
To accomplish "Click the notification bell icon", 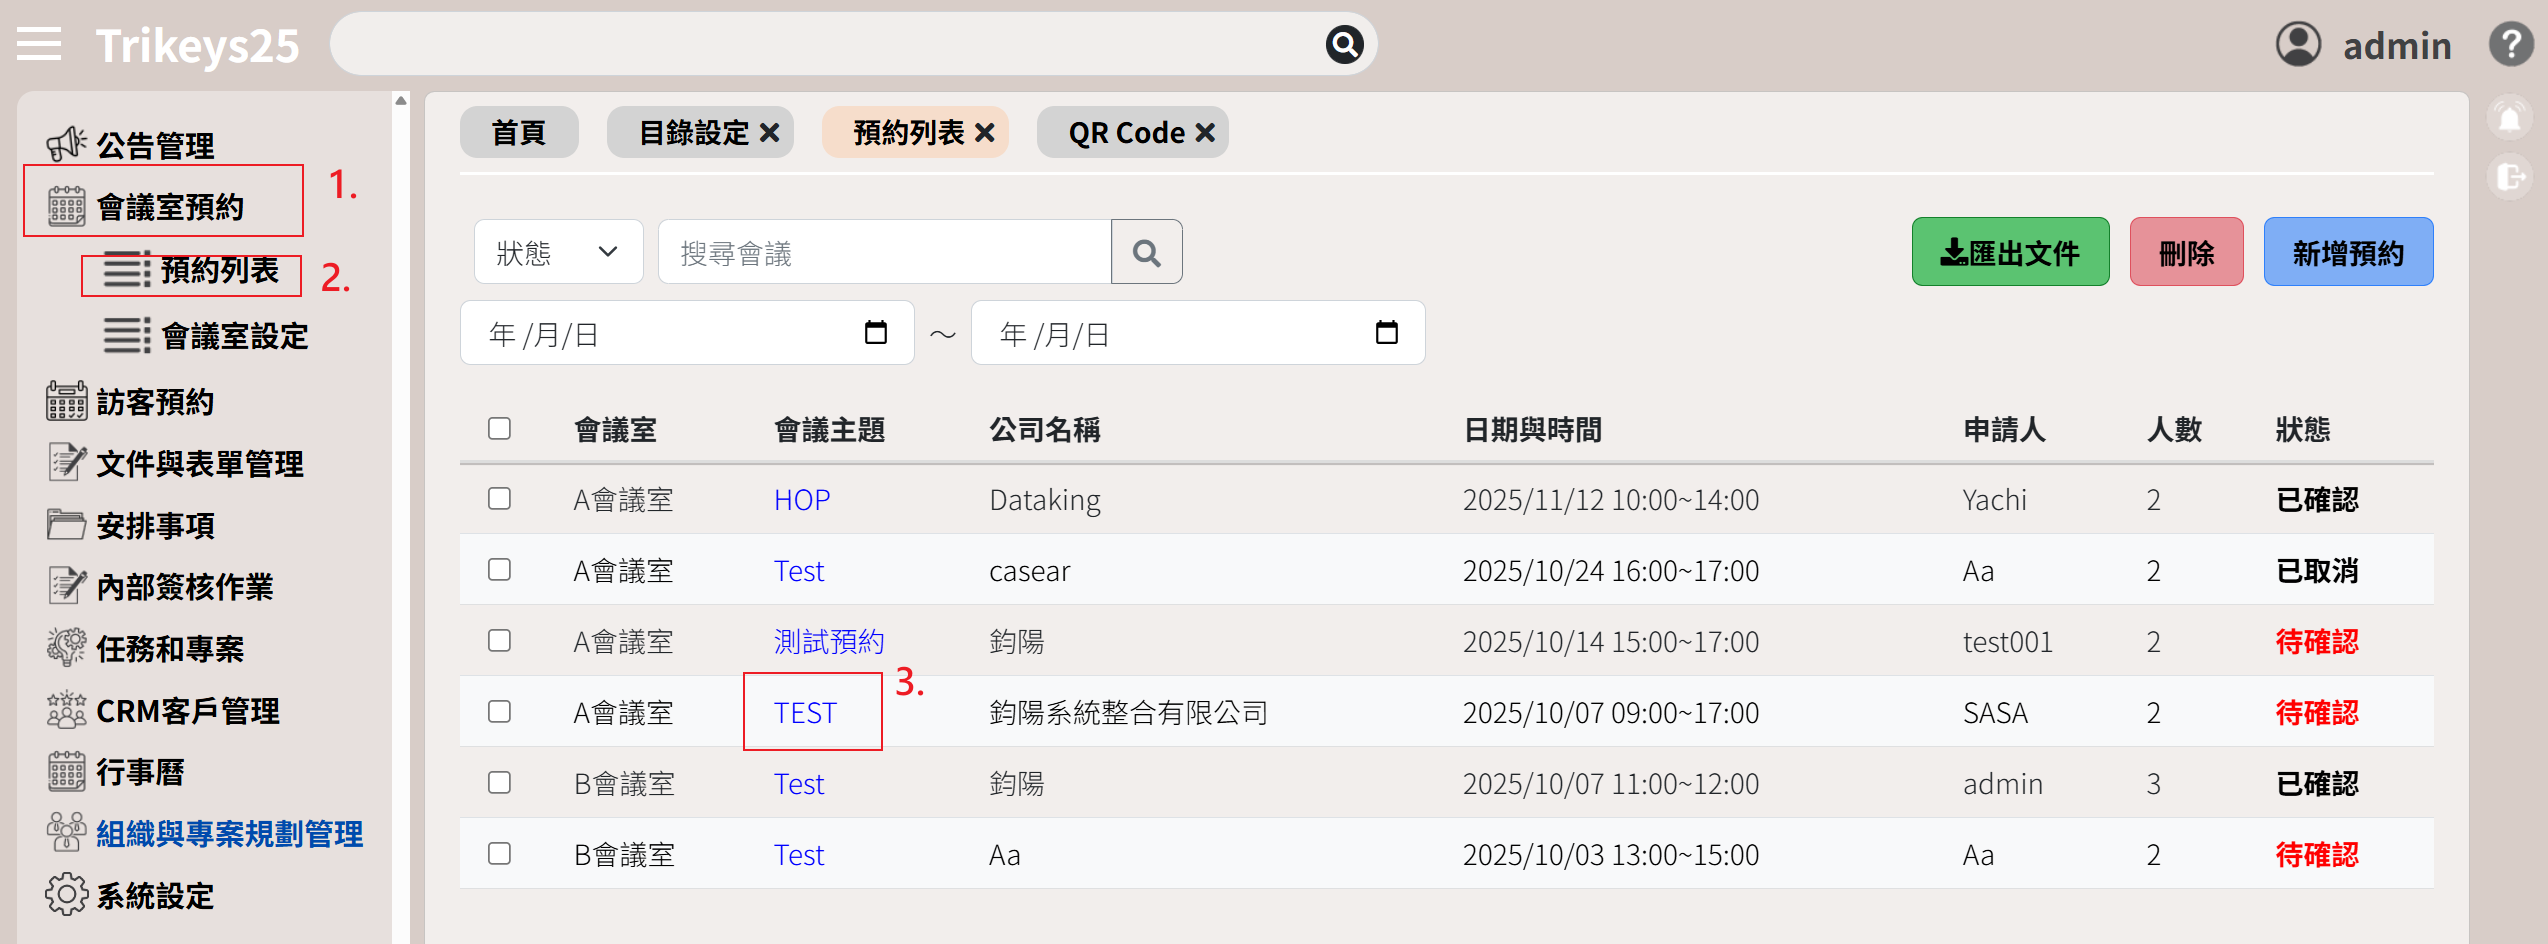I will pos(2509,119).
